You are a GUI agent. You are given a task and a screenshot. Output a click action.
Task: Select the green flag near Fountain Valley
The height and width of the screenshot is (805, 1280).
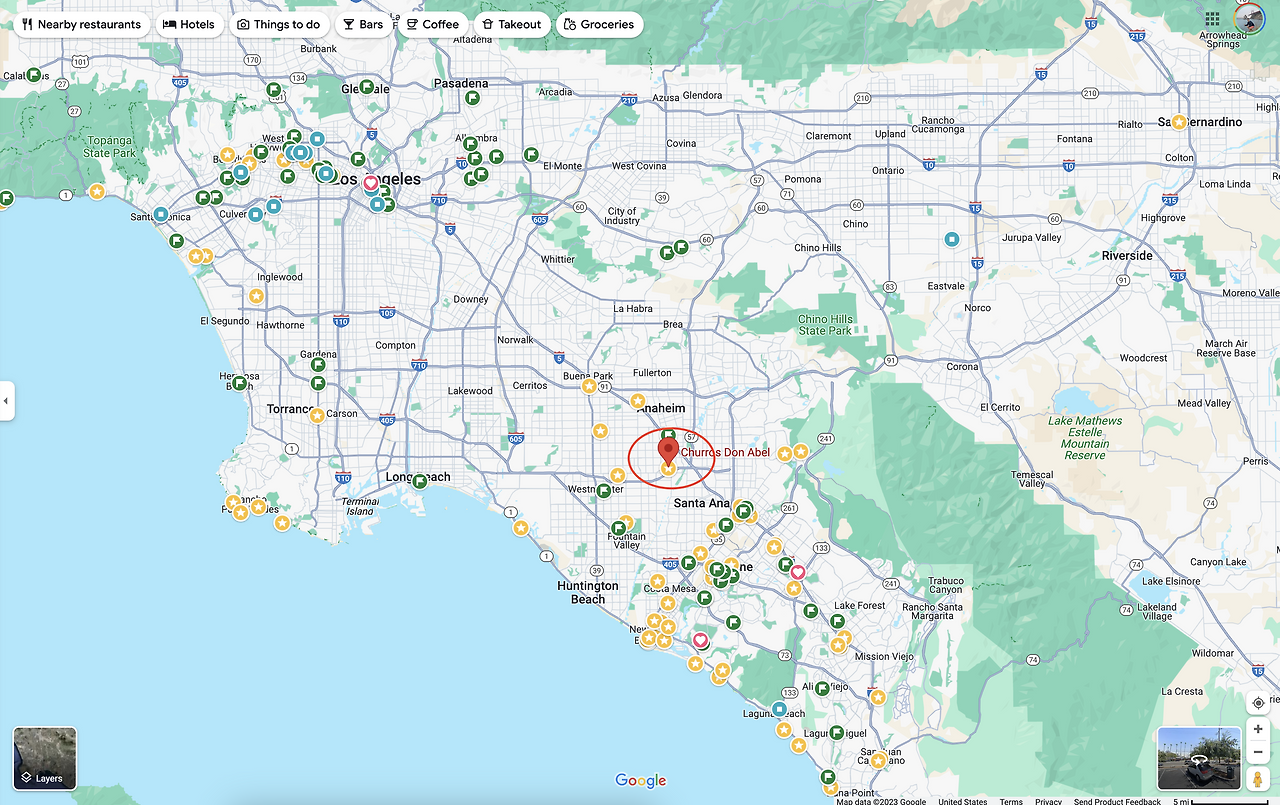point(620,527)
